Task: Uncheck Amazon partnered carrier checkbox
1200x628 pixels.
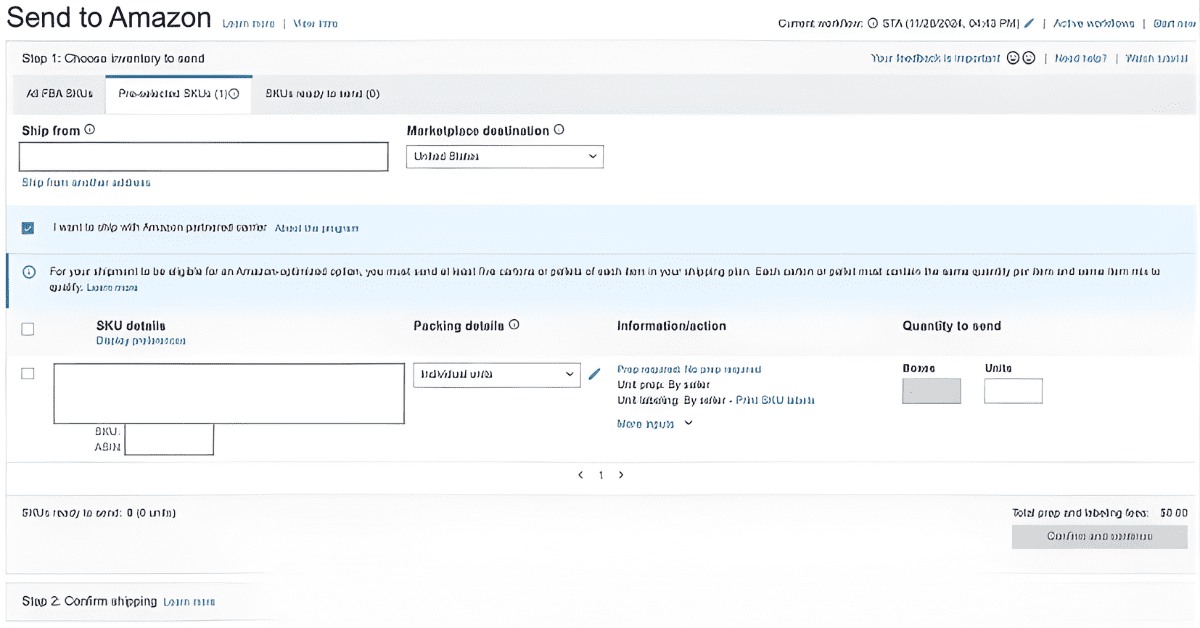Action: (28, 228)
